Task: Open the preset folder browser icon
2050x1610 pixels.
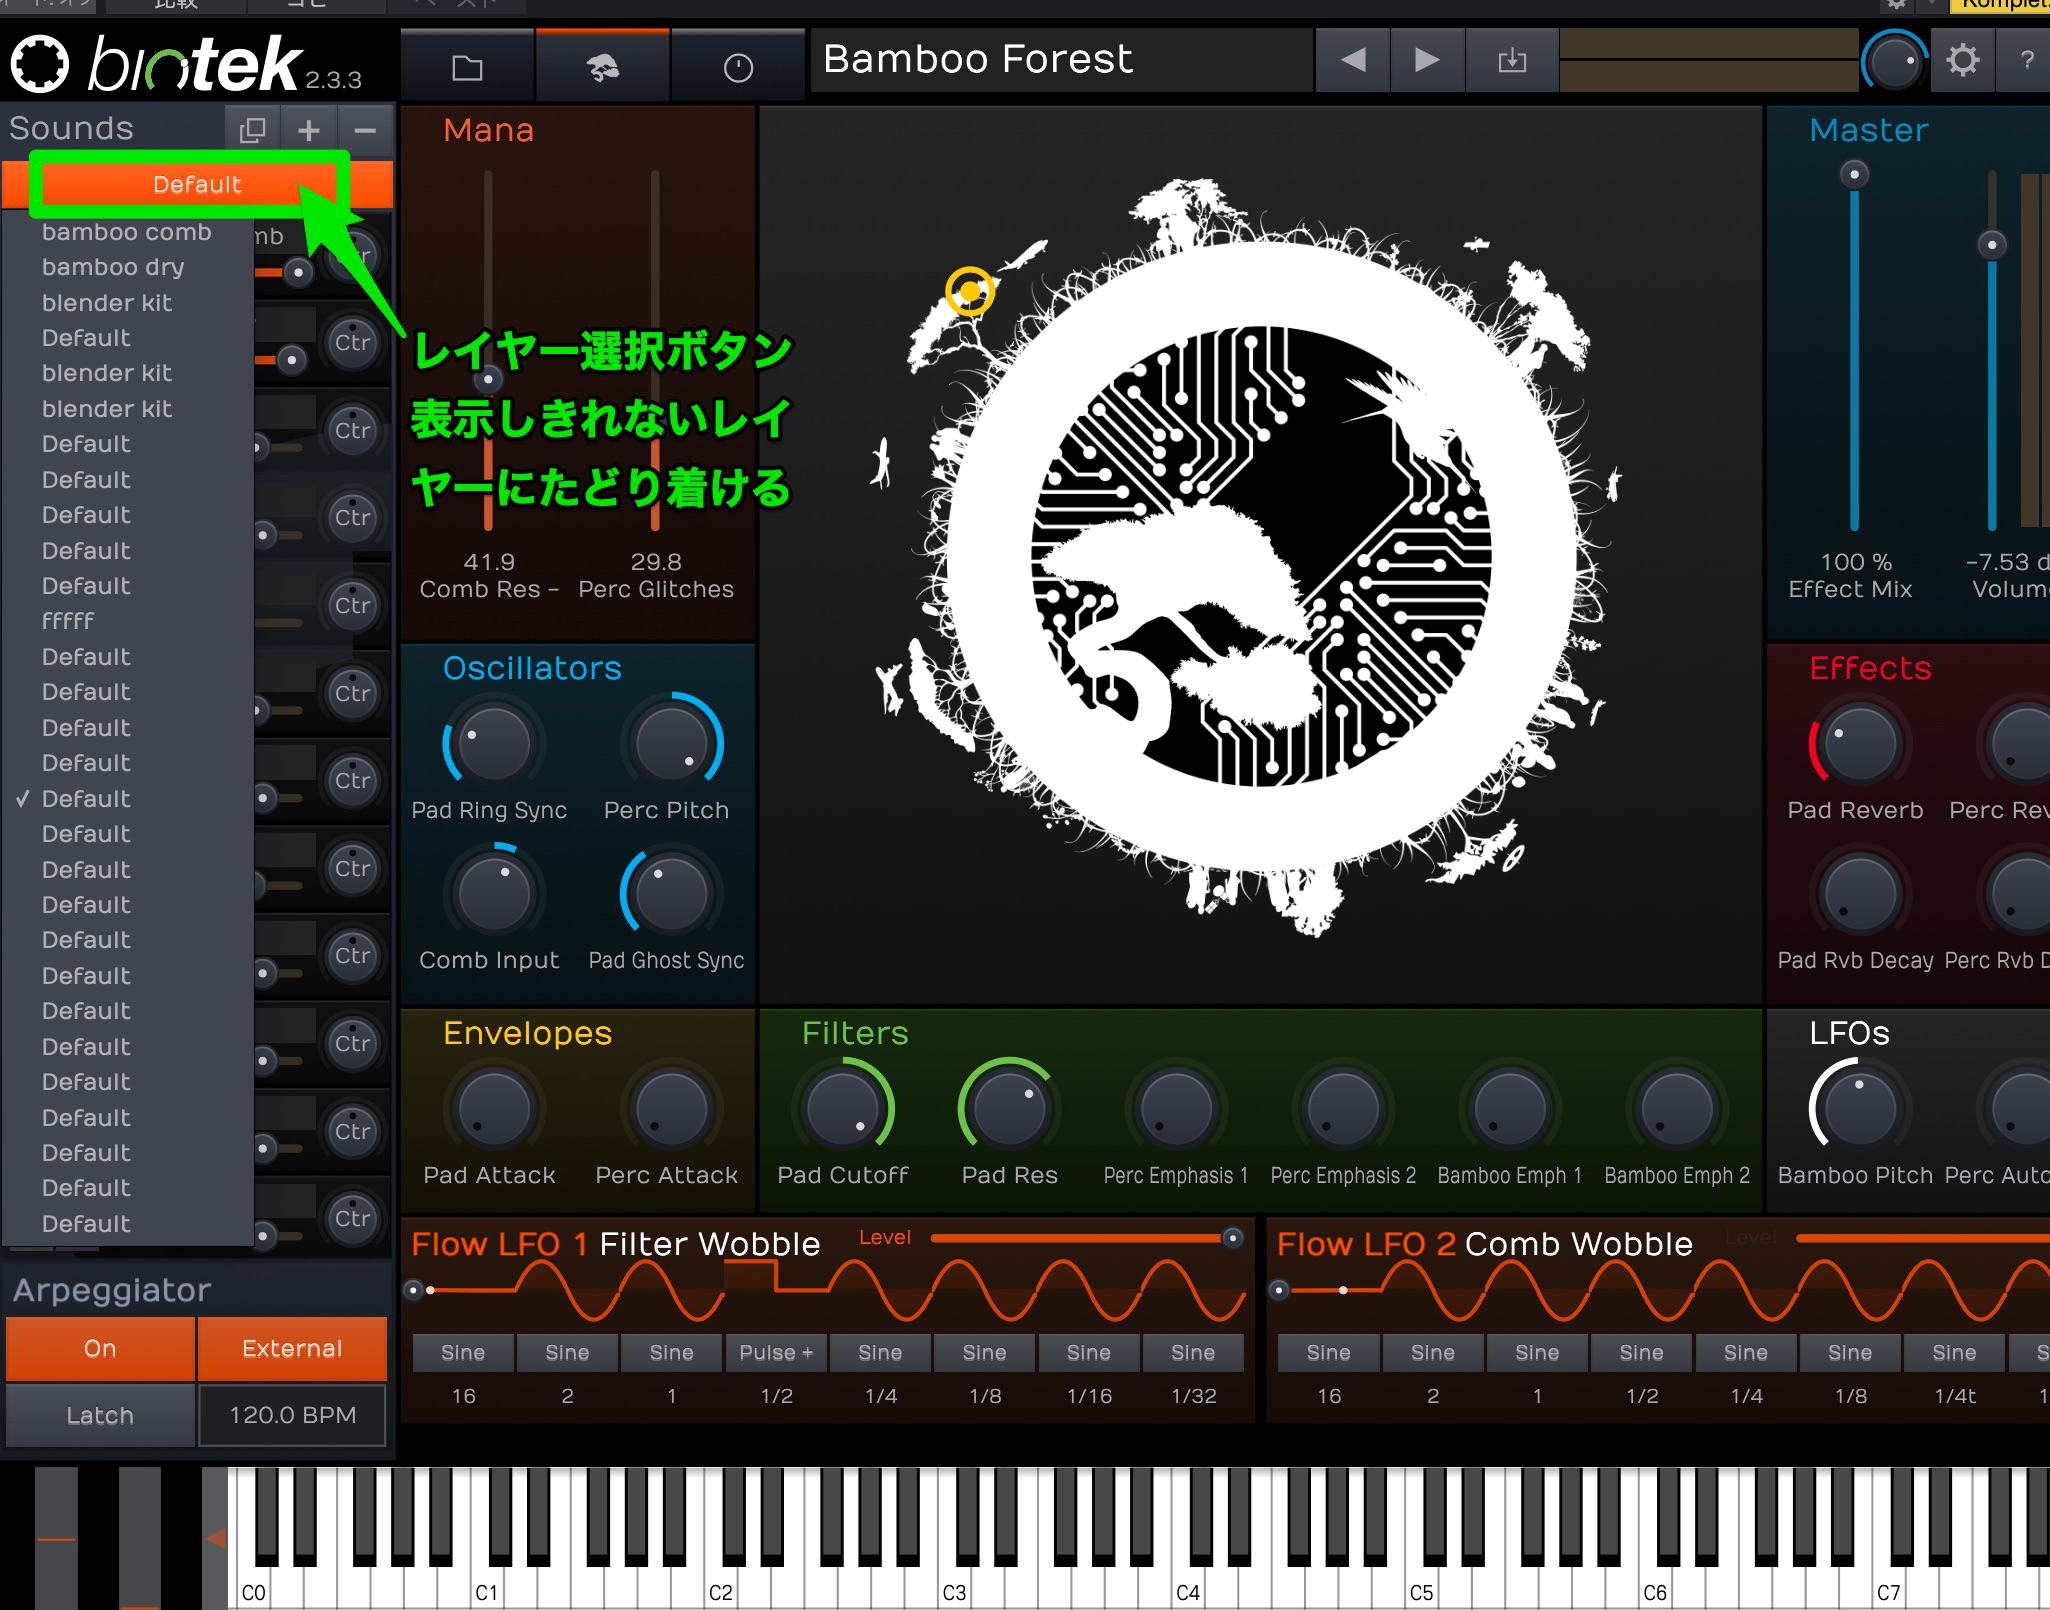Action: coord(467,67)
